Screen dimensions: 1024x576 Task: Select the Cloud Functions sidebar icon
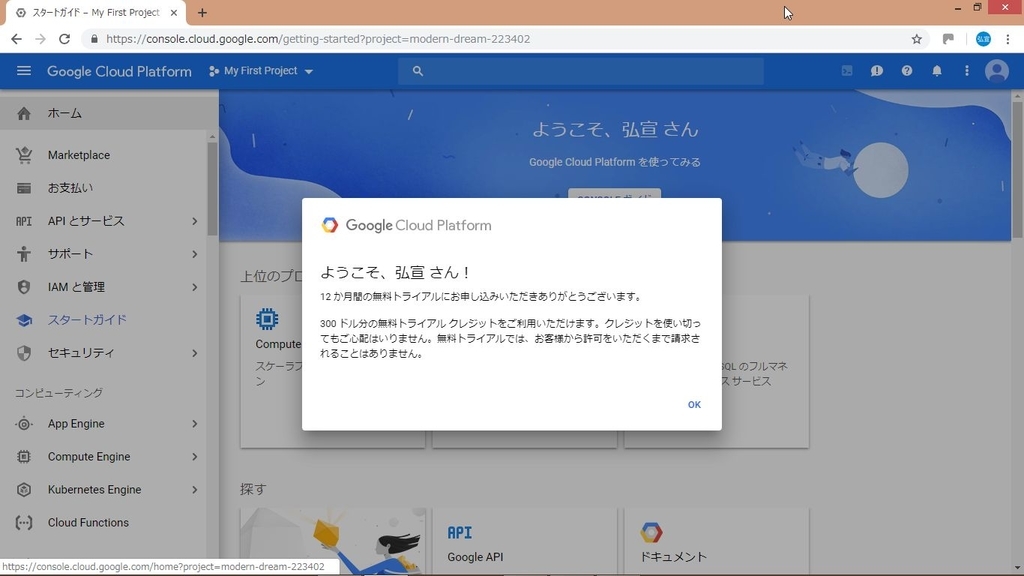(x=22, y=522)
